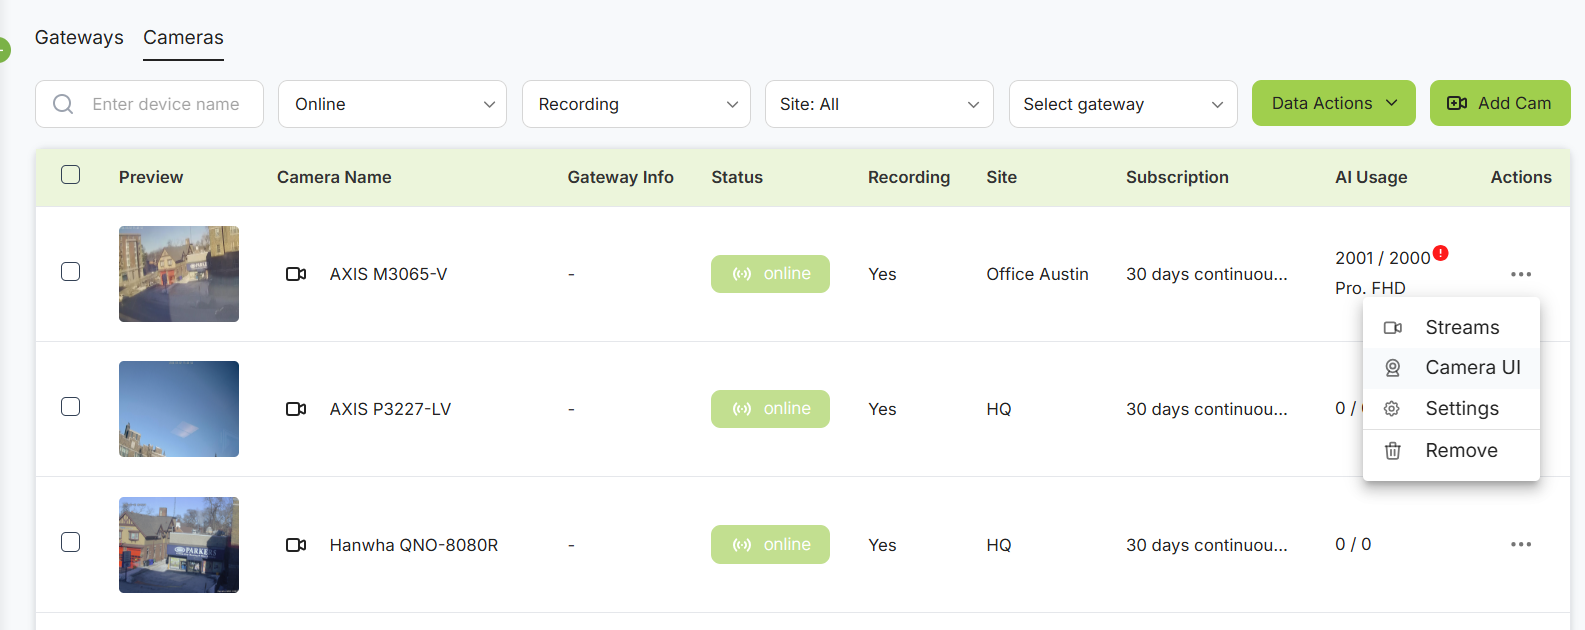Open the AXIS P3227-LV preview thumbnail

[179, 409]
